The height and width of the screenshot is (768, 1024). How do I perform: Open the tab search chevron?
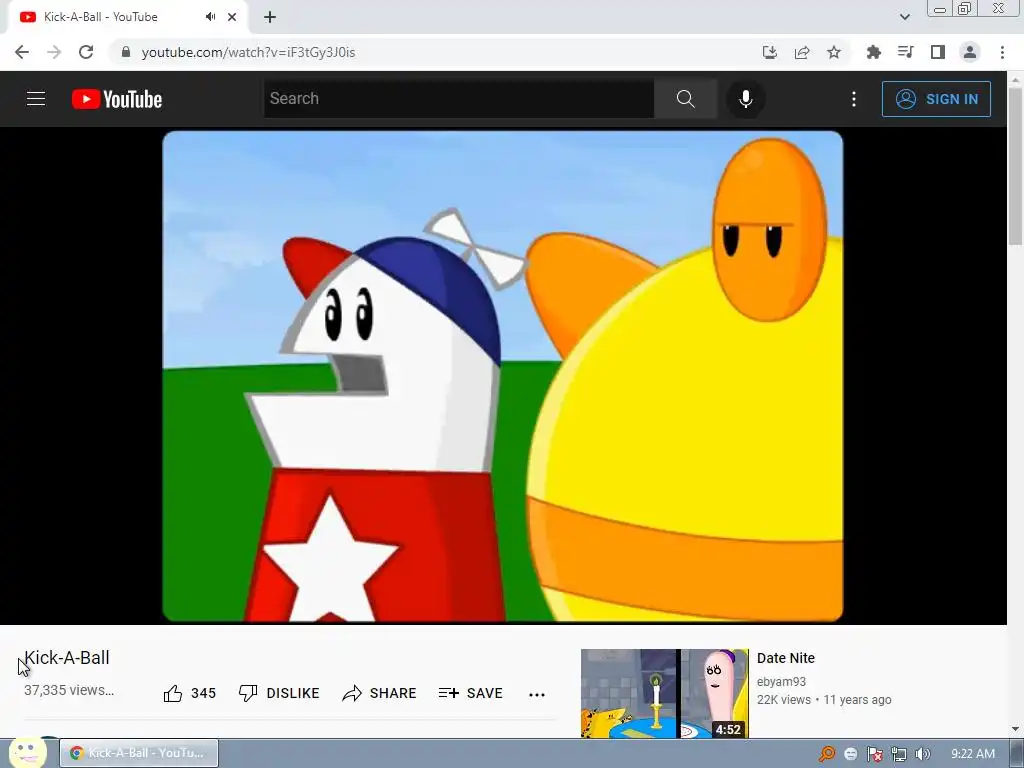(904, 17)
